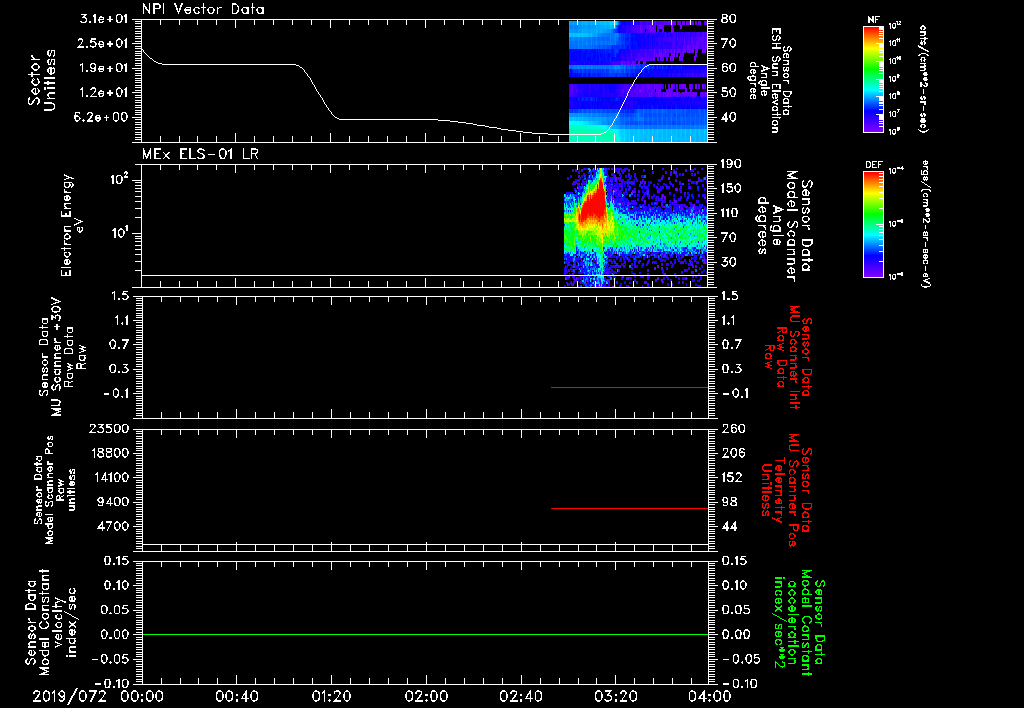Click the red "MU Scanner Int Raw Data" label

(x=788, y=357)
